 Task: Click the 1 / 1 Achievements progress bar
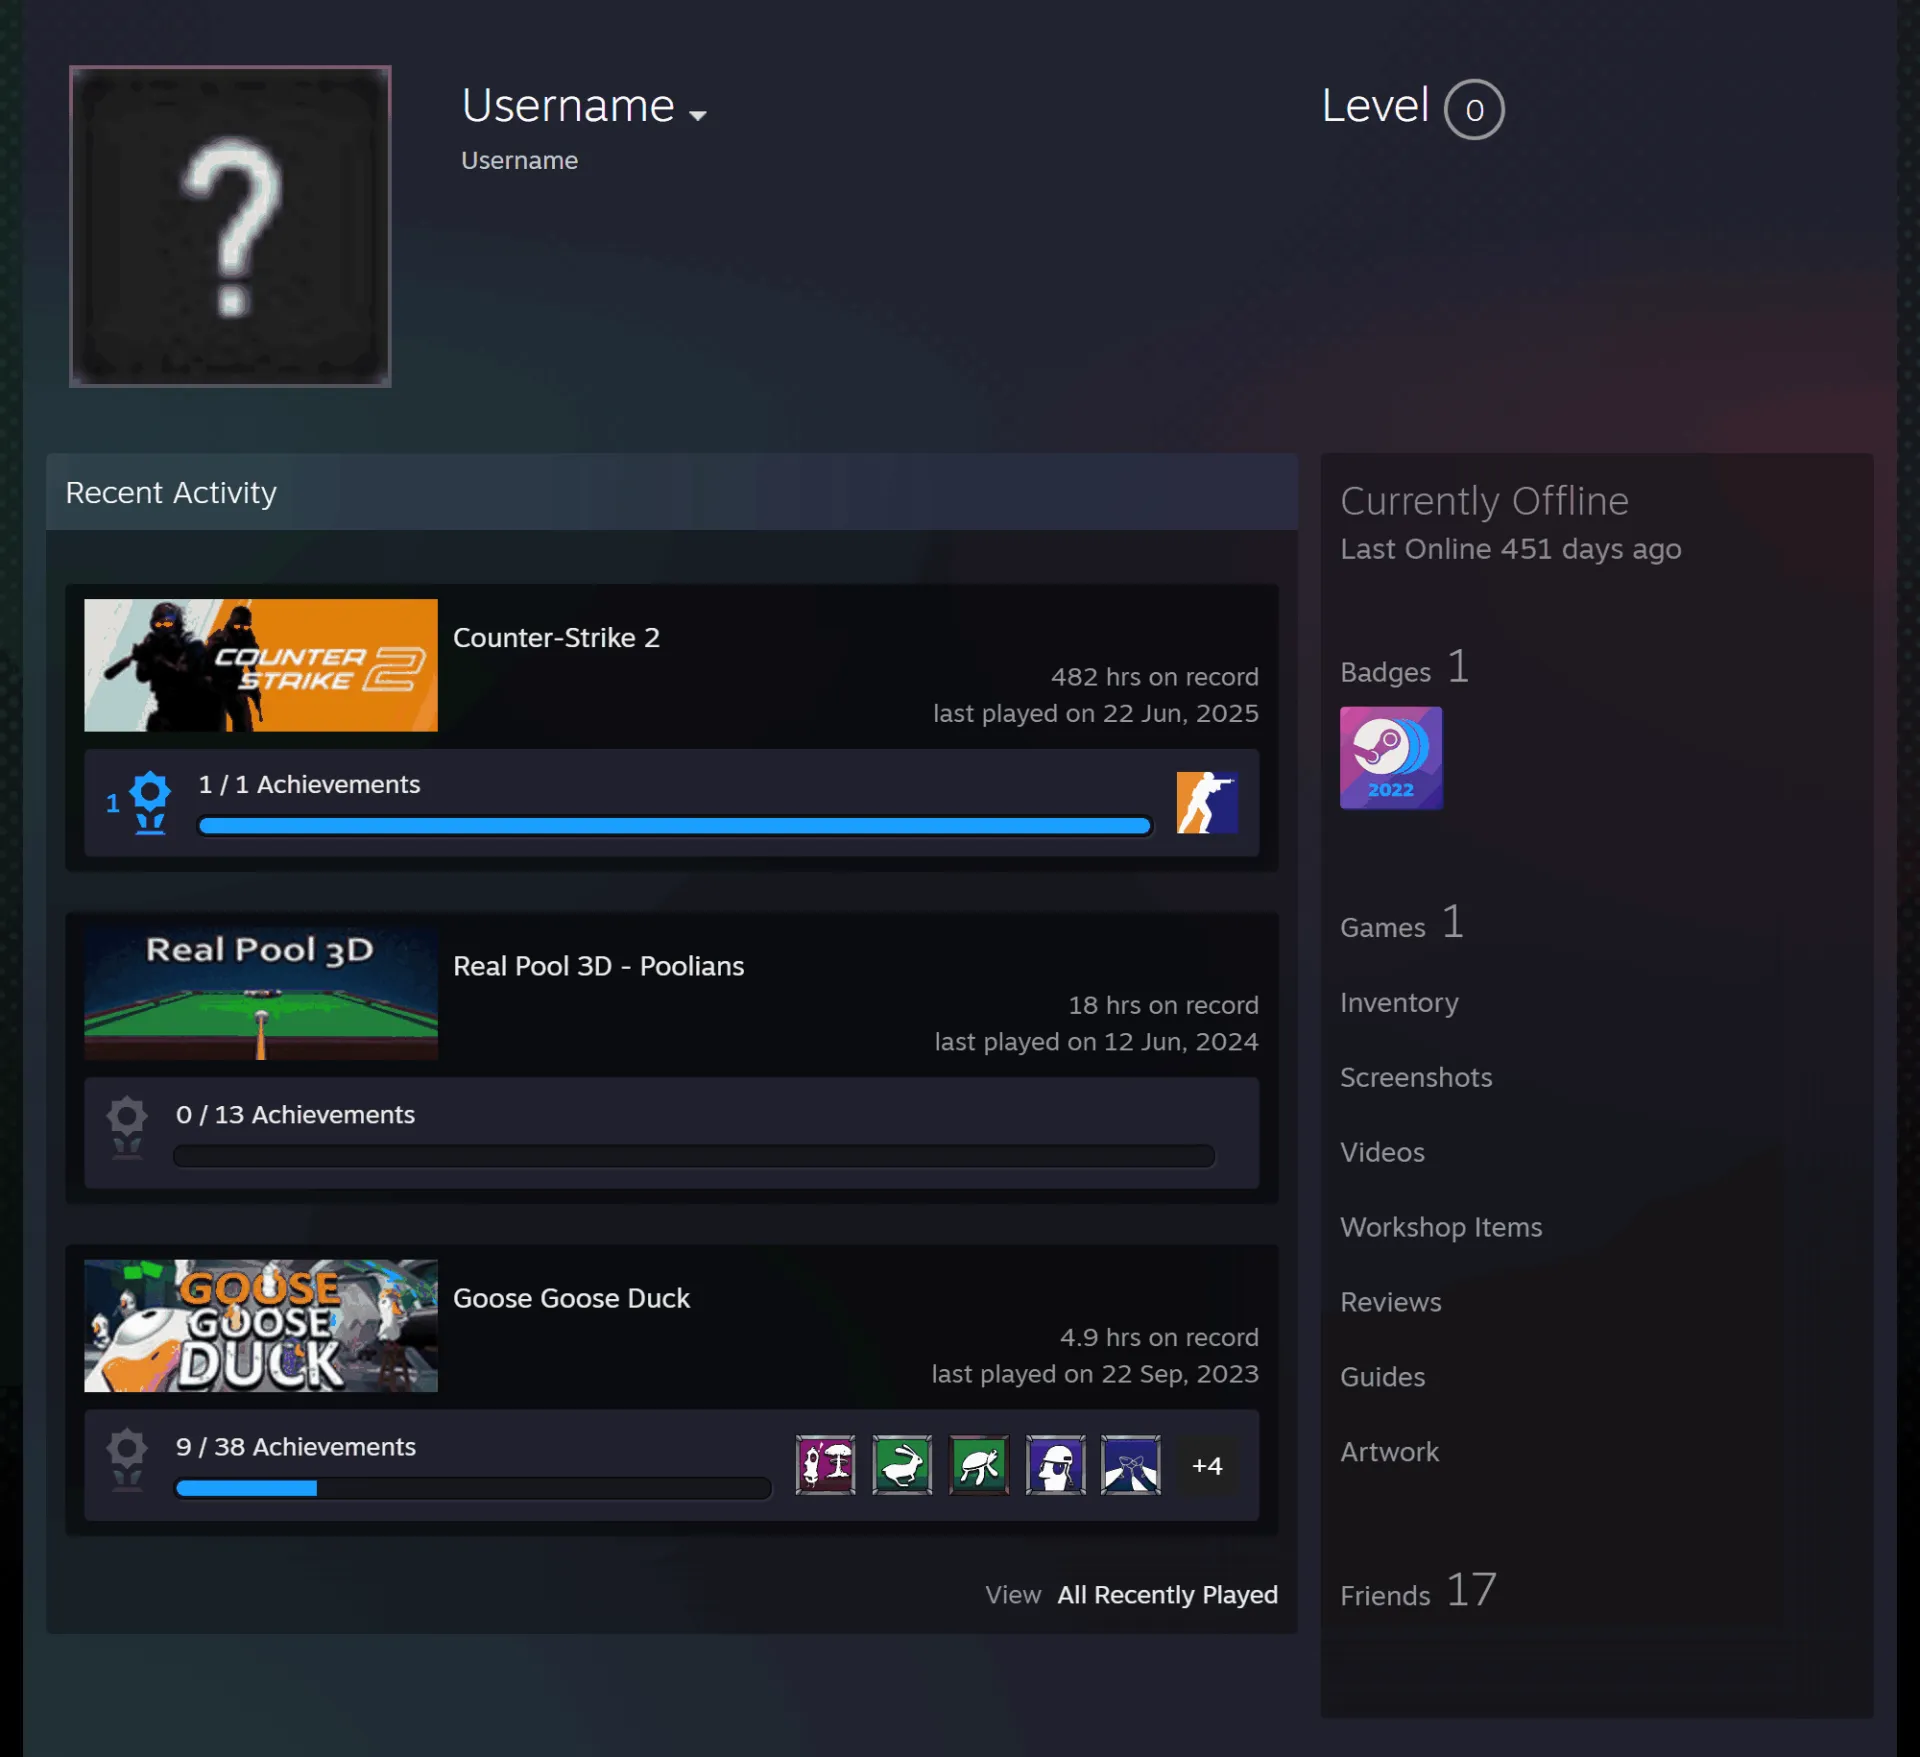pos(675,825)
